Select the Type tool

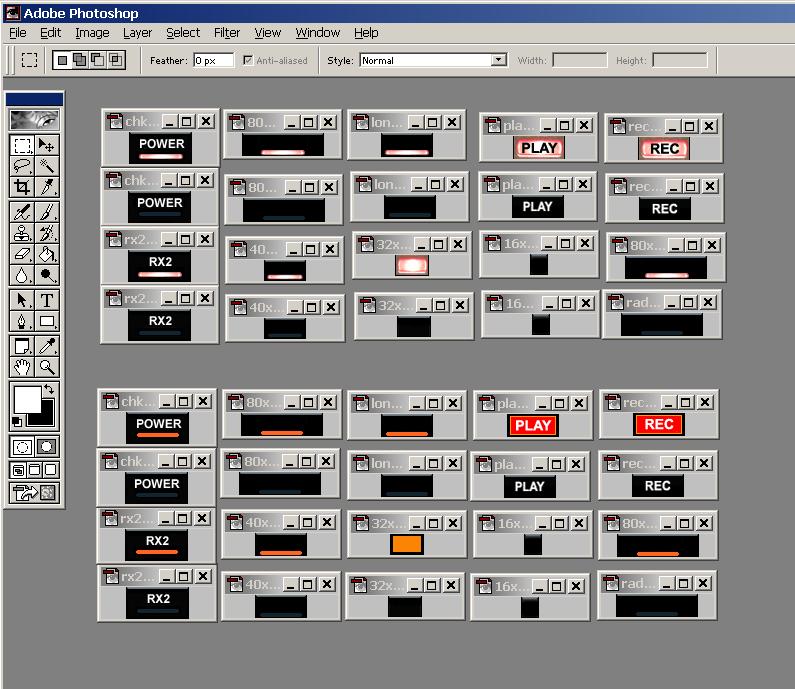[x=47, y=300]
